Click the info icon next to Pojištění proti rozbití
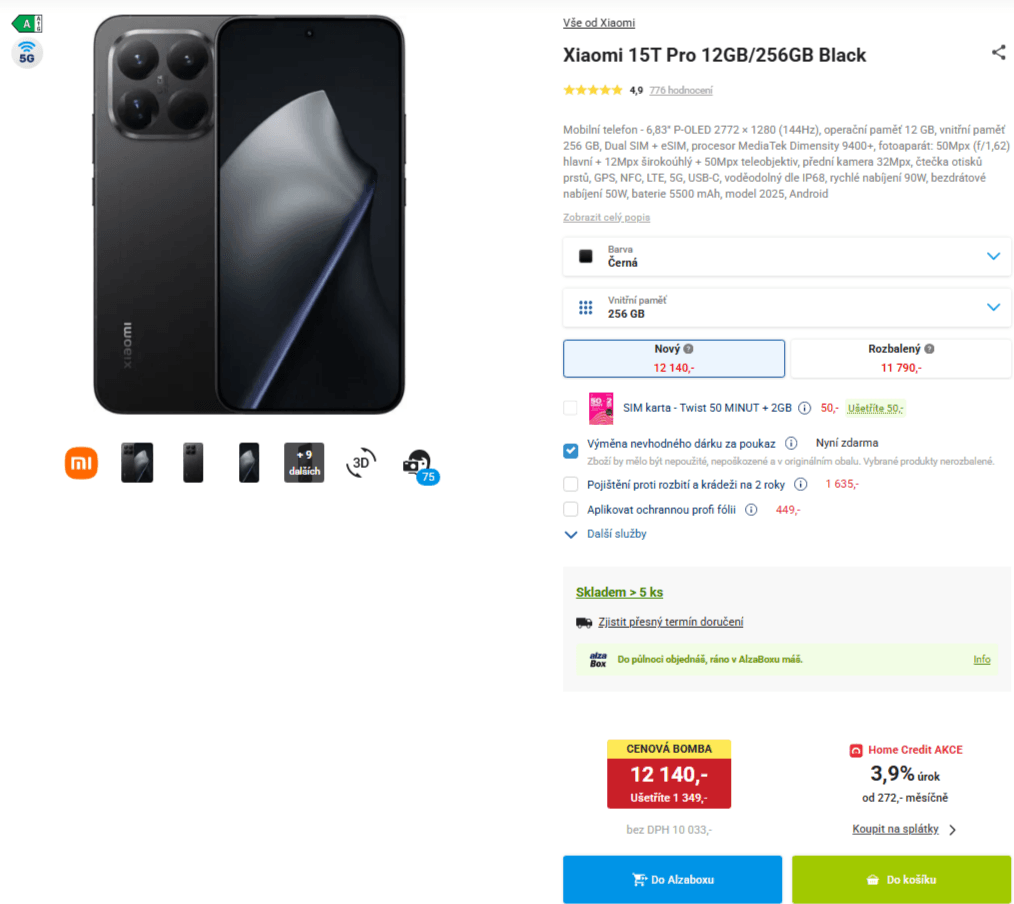The height and width of the screenshot is (904, 1014). (800, 484)
